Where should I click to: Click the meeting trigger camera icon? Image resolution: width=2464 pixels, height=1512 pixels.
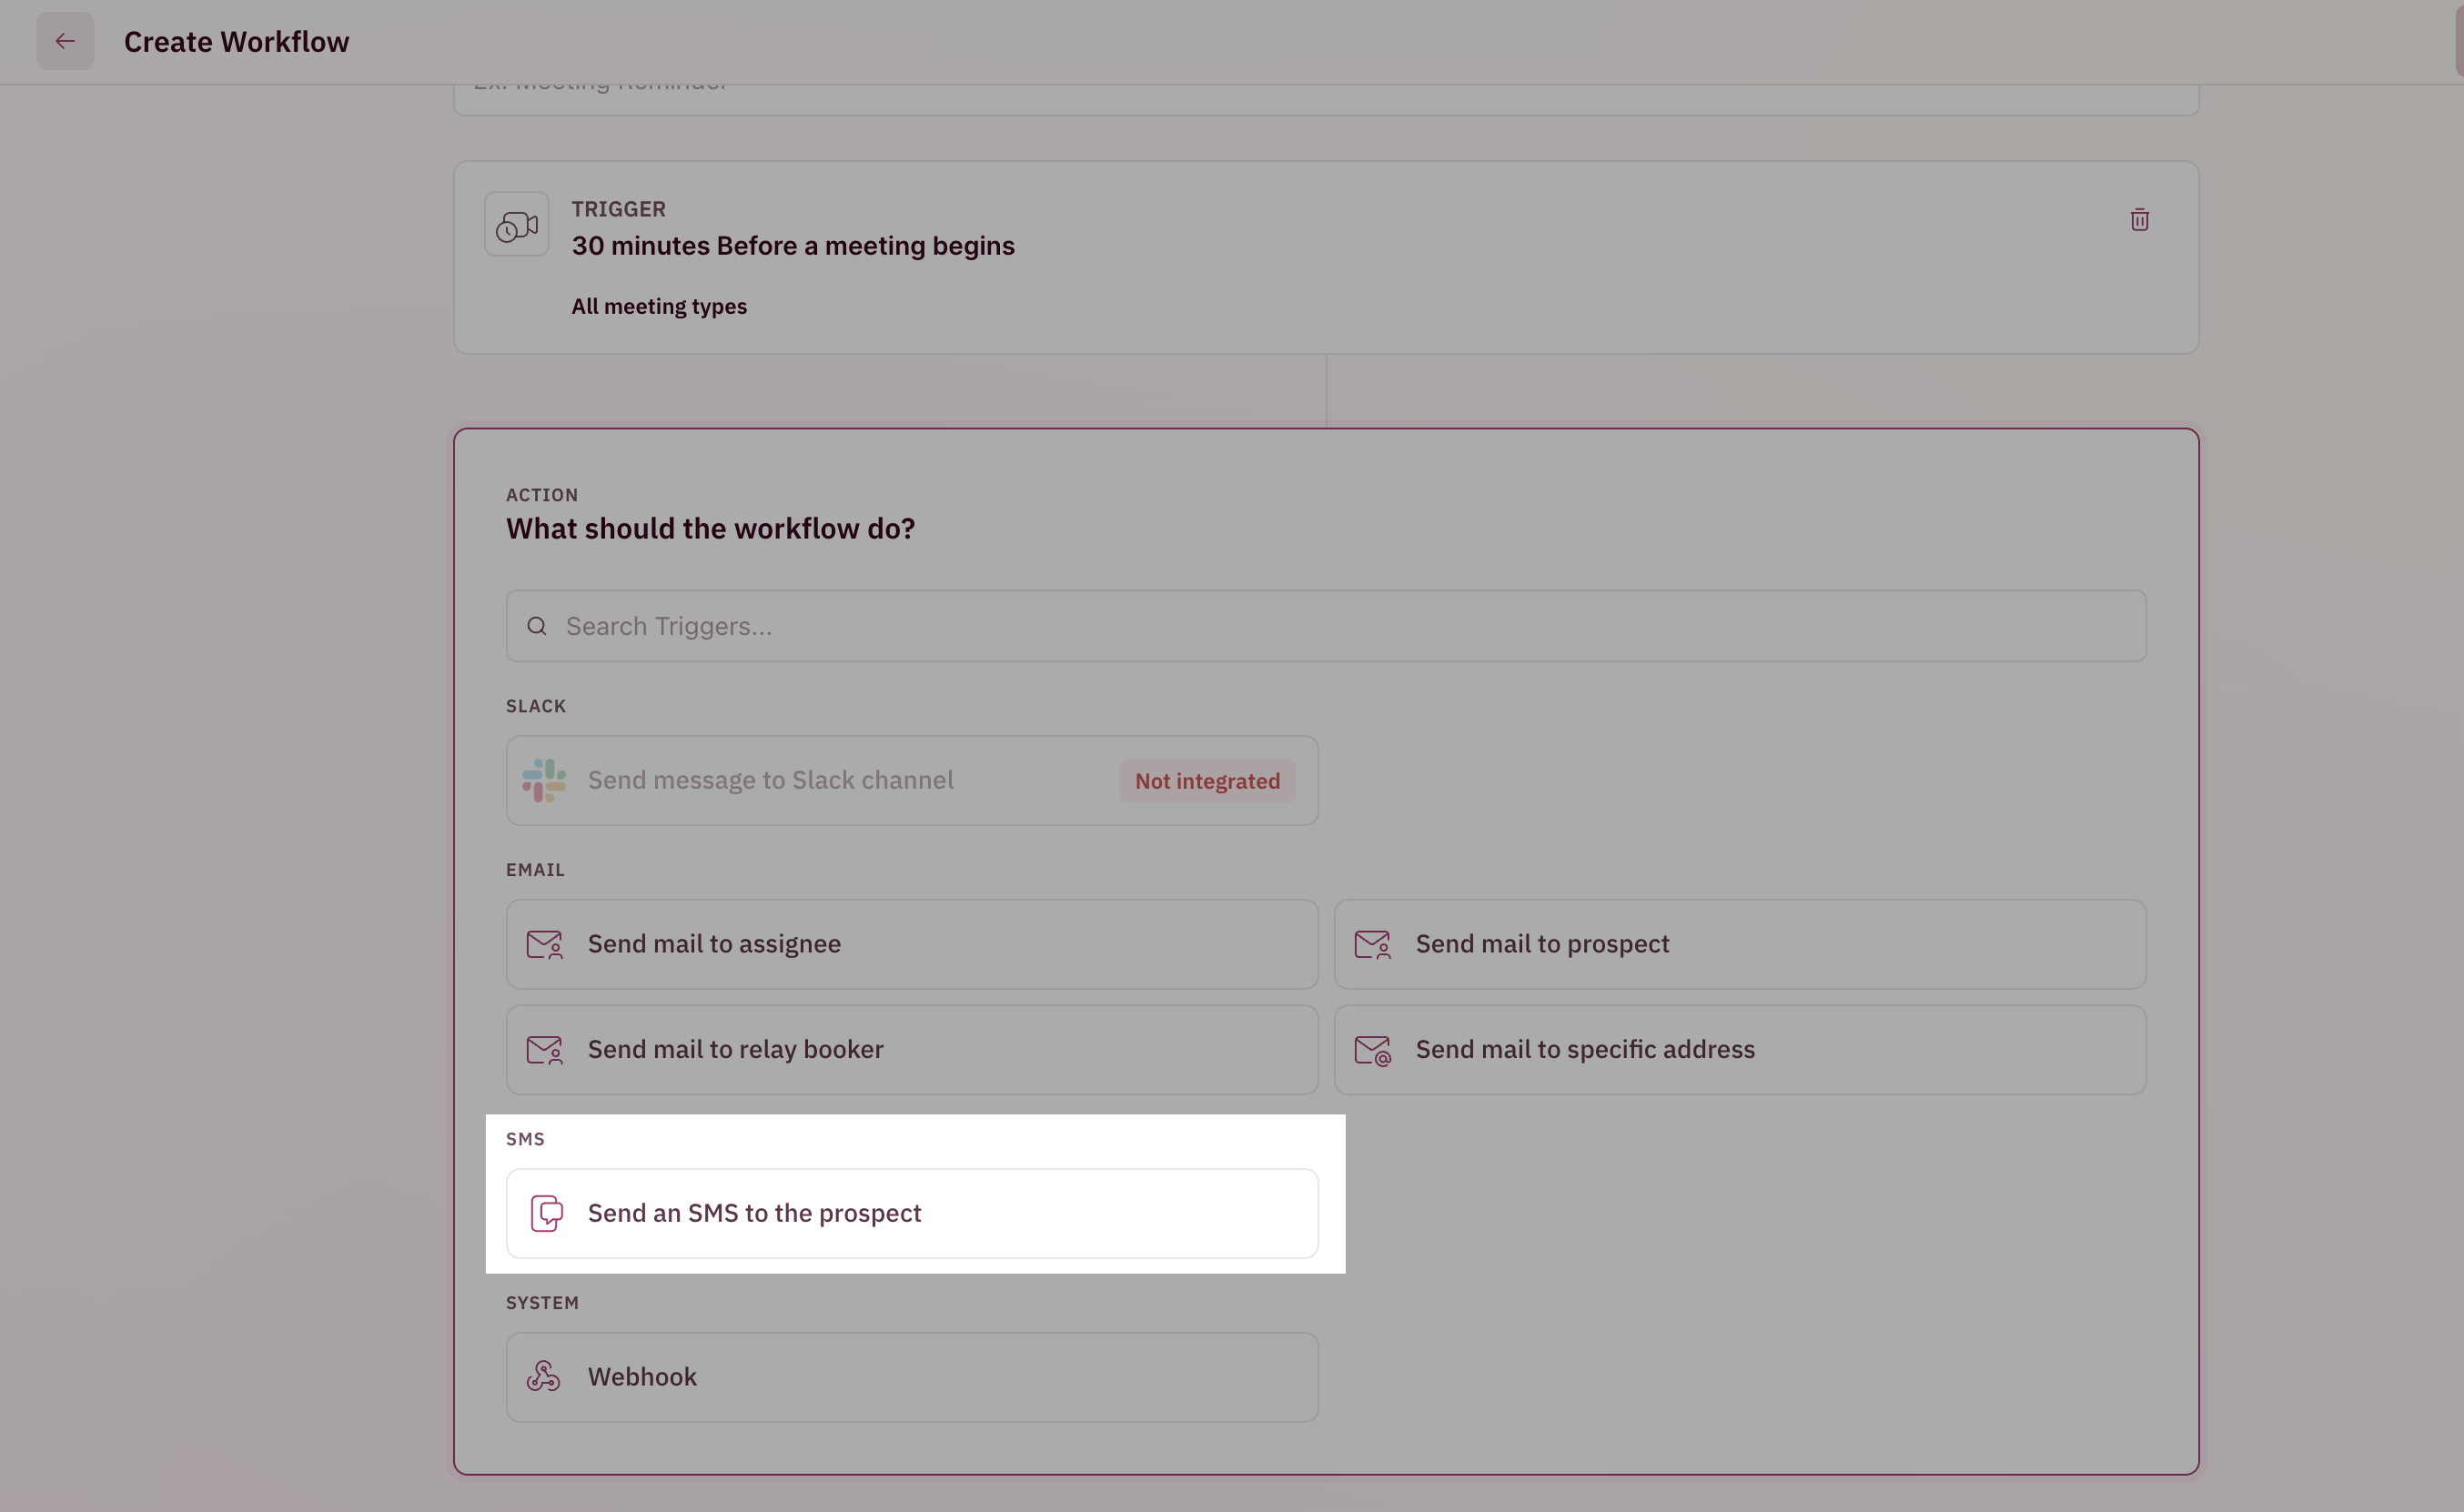click(517, 224)
